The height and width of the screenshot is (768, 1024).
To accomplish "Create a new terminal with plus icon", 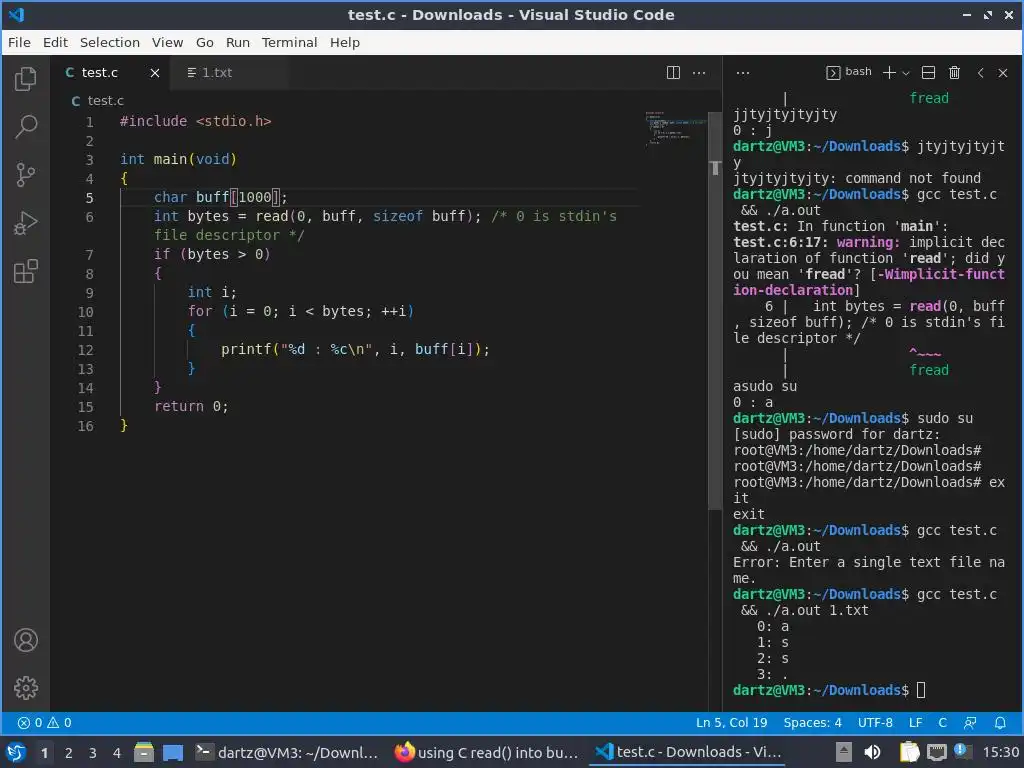I will [x=889, y=72].
